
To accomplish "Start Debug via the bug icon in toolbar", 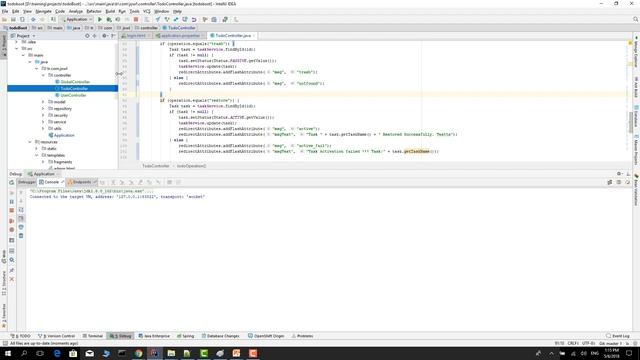I will pos(109,19).
